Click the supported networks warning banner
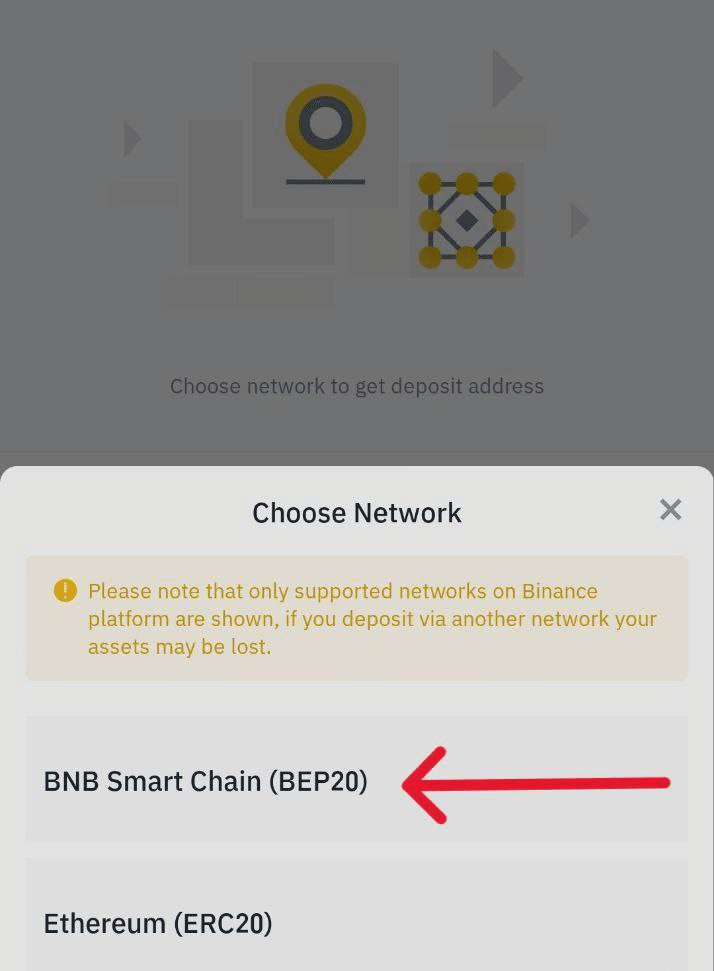 click(357, 618)
